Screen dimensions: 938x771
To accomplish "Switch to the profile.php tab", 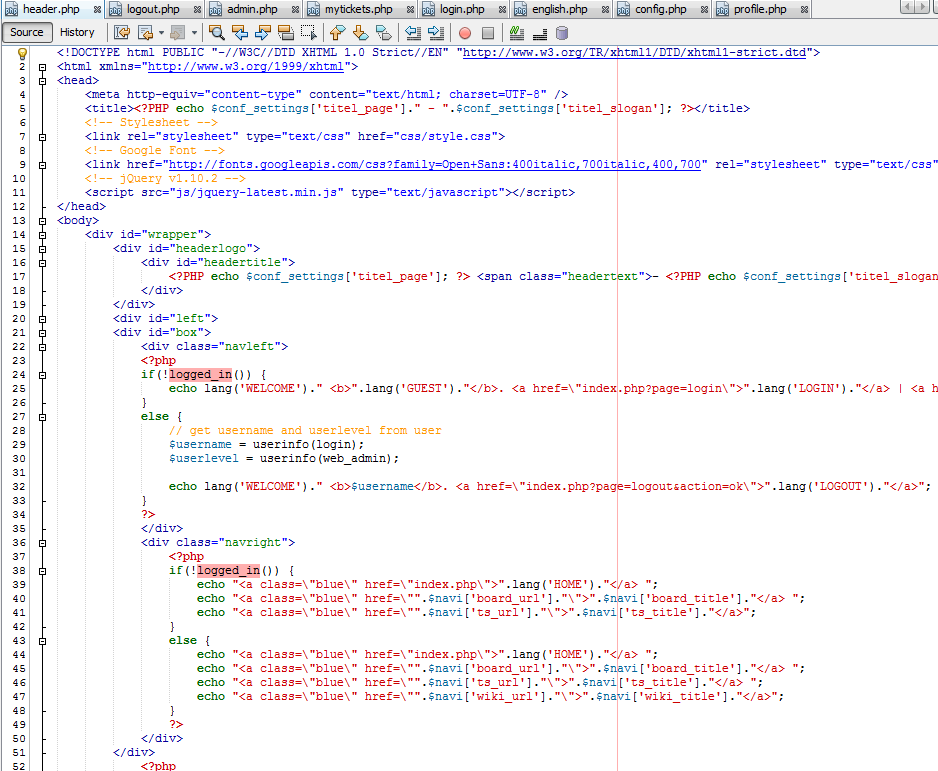I will click(x=760, y=10).
